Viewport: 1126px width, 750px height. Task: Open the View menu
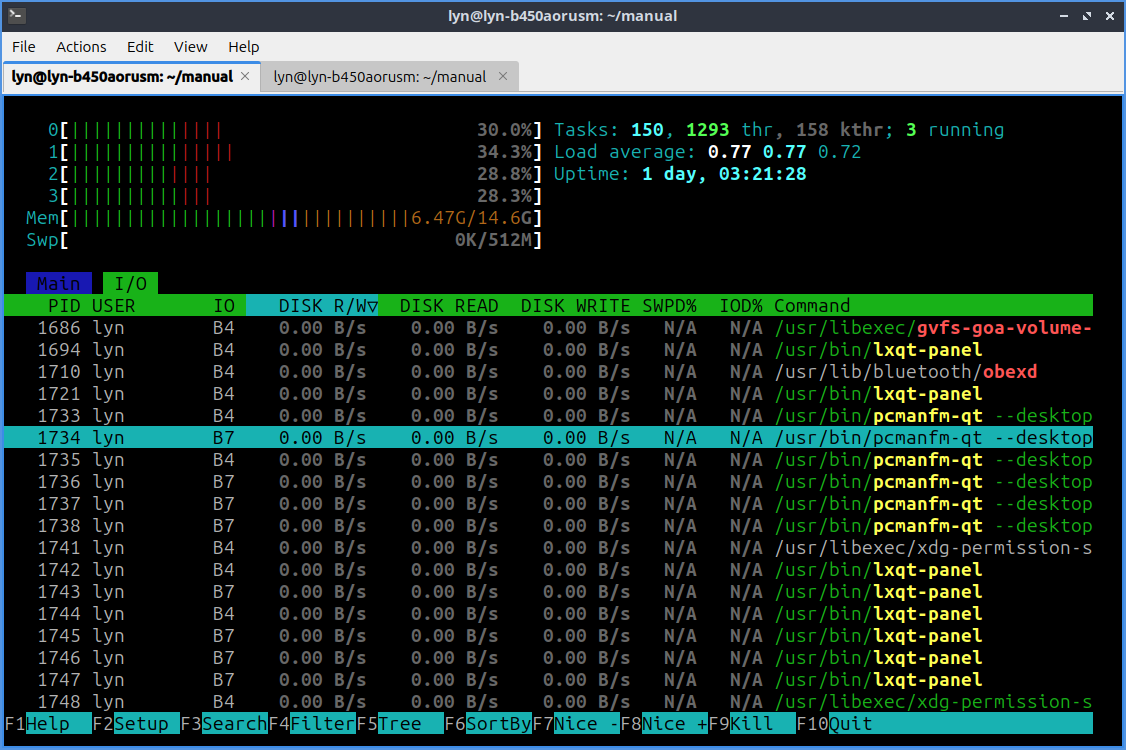coord(190,47)
